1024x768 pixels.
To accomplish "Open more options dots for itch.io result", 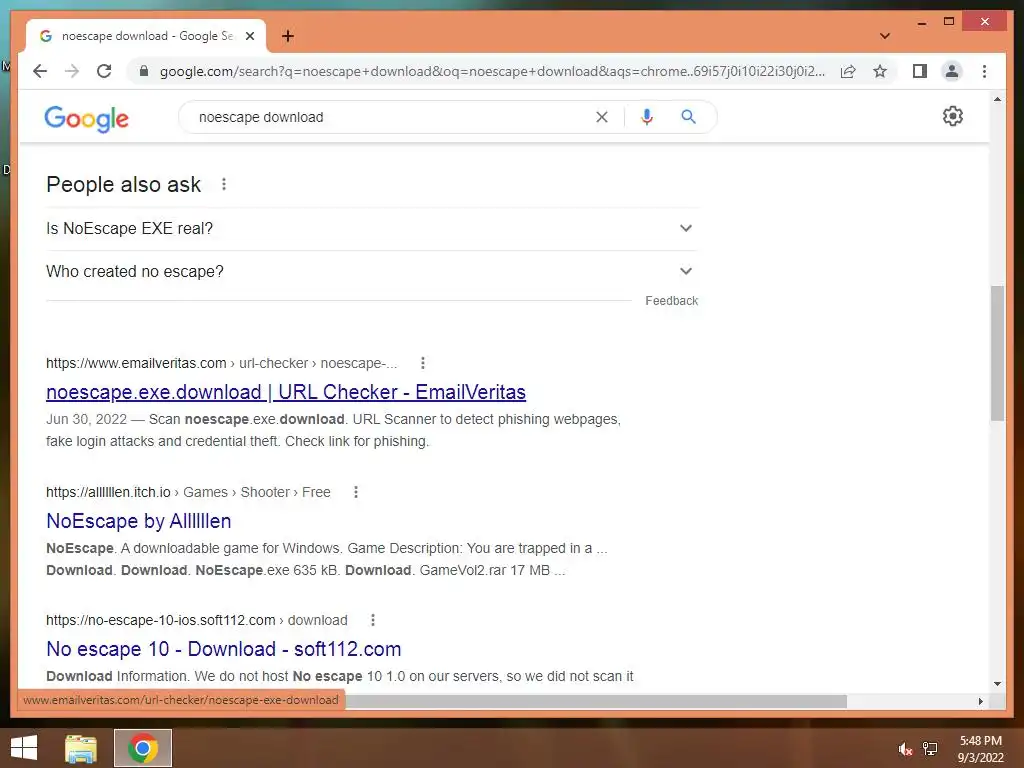I will pyautogui.click(x=356, y=492).
